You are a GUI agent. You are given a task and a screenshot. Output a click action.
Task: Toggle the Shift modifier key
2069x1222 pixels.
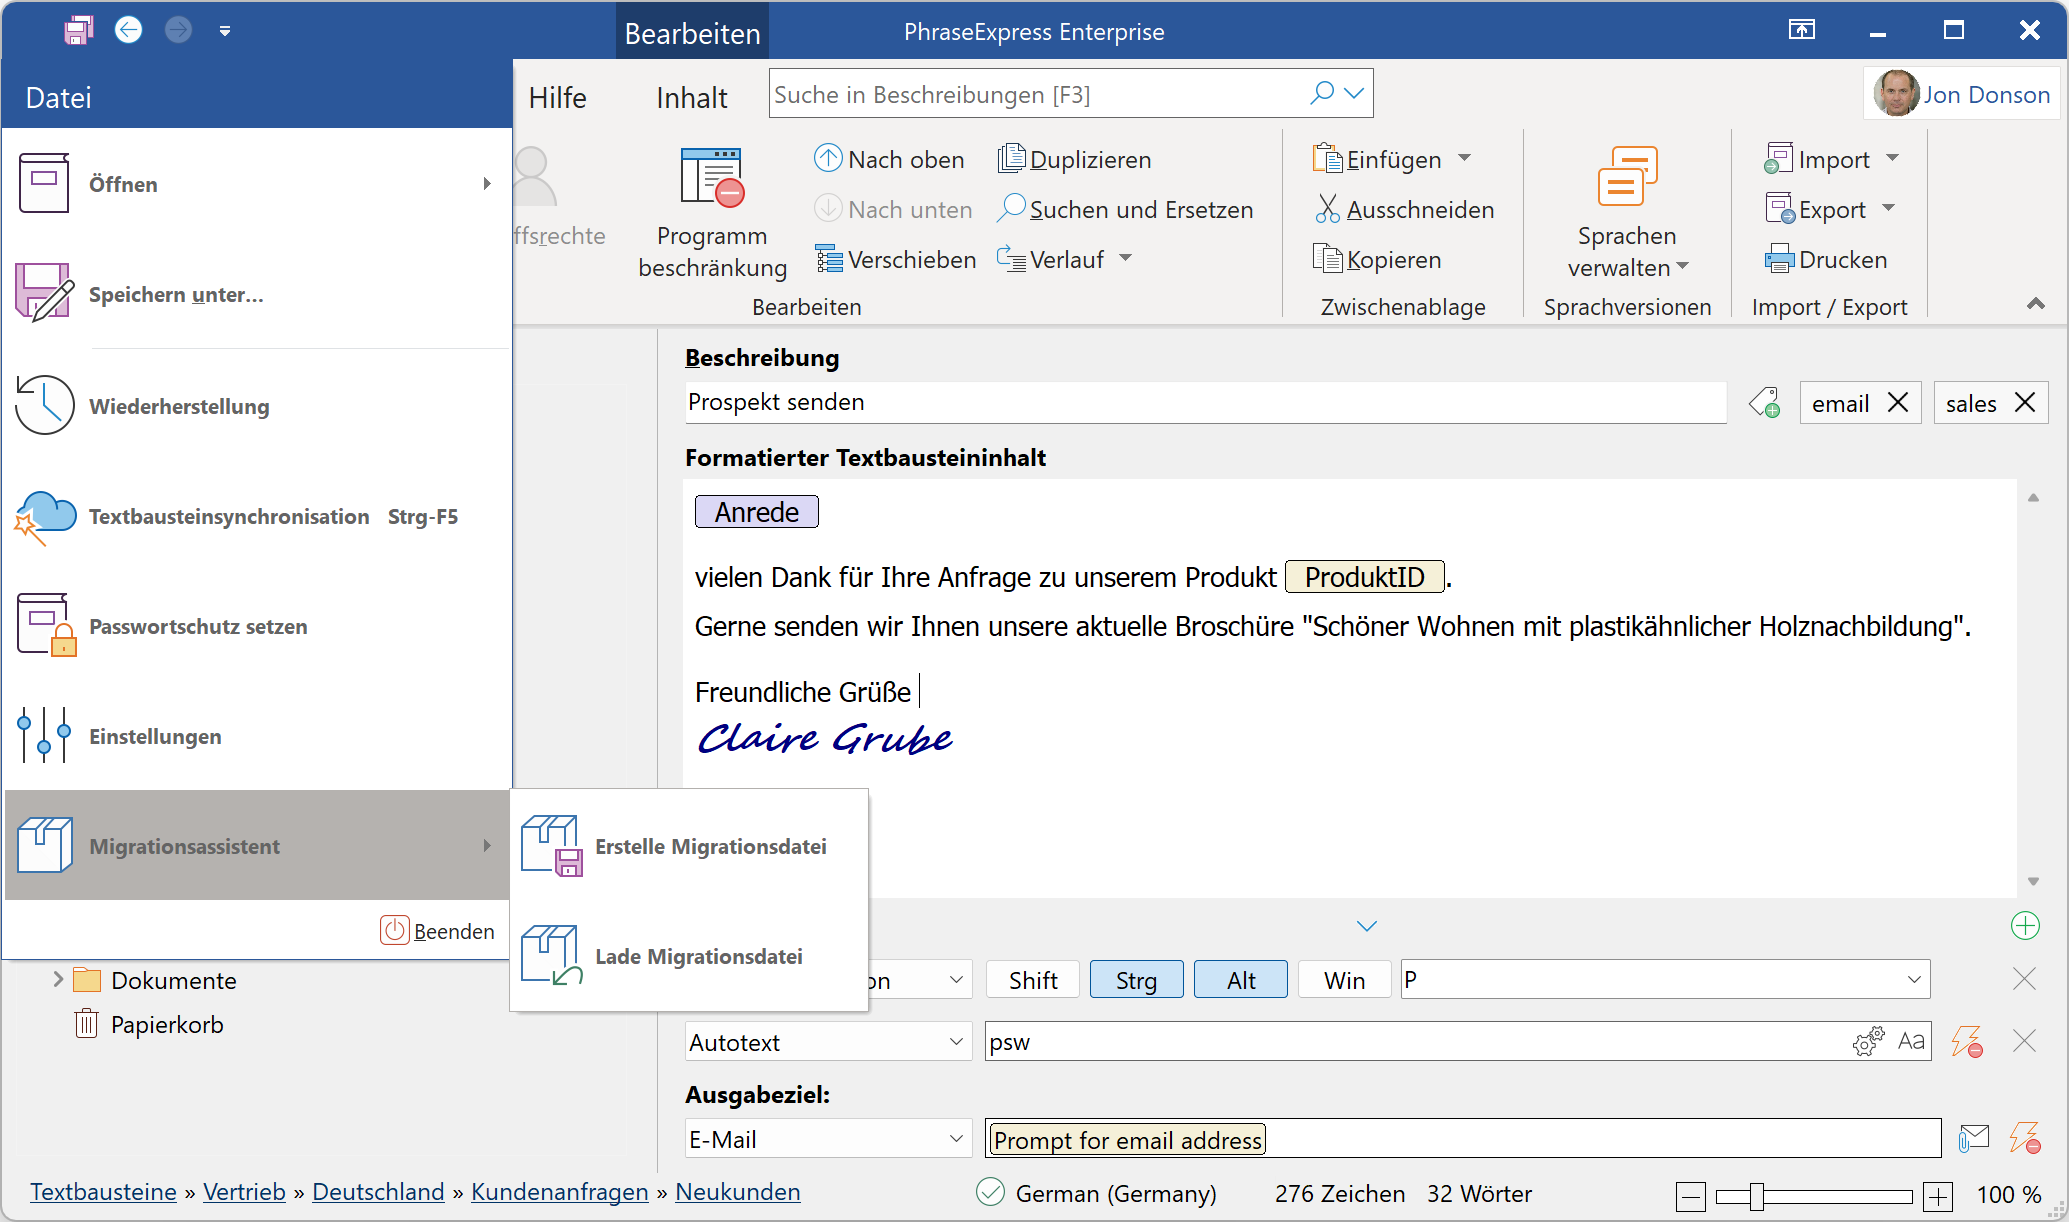(x=1032, y=980)
